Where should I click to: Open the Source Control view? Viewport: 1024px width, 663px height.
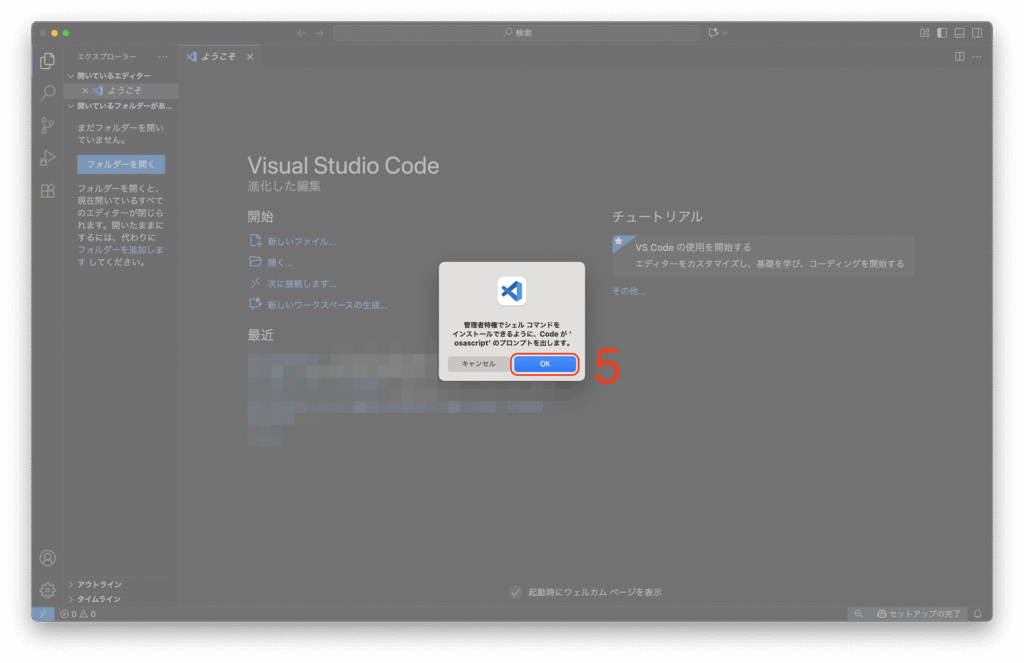47,125
